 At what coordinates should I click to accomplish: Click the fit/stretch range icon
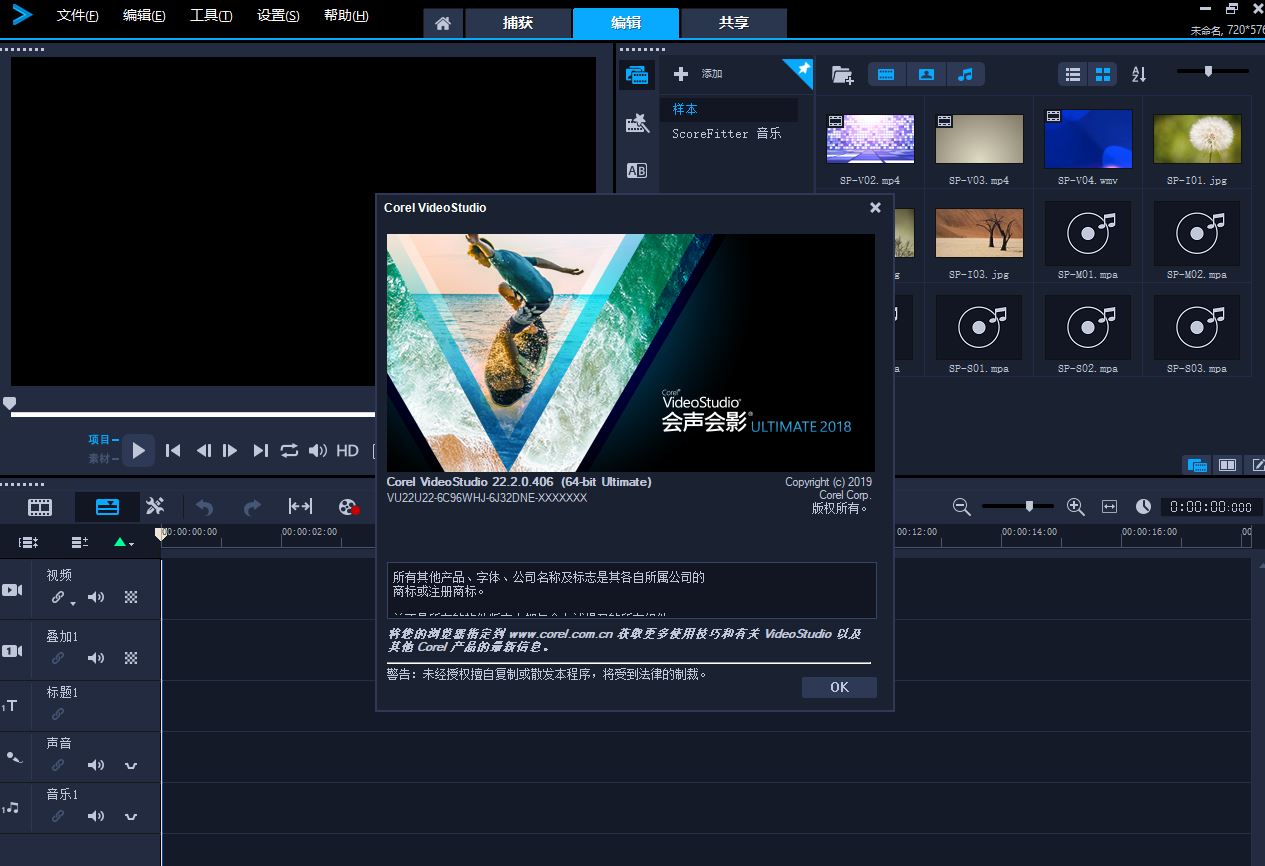(300, 507)
